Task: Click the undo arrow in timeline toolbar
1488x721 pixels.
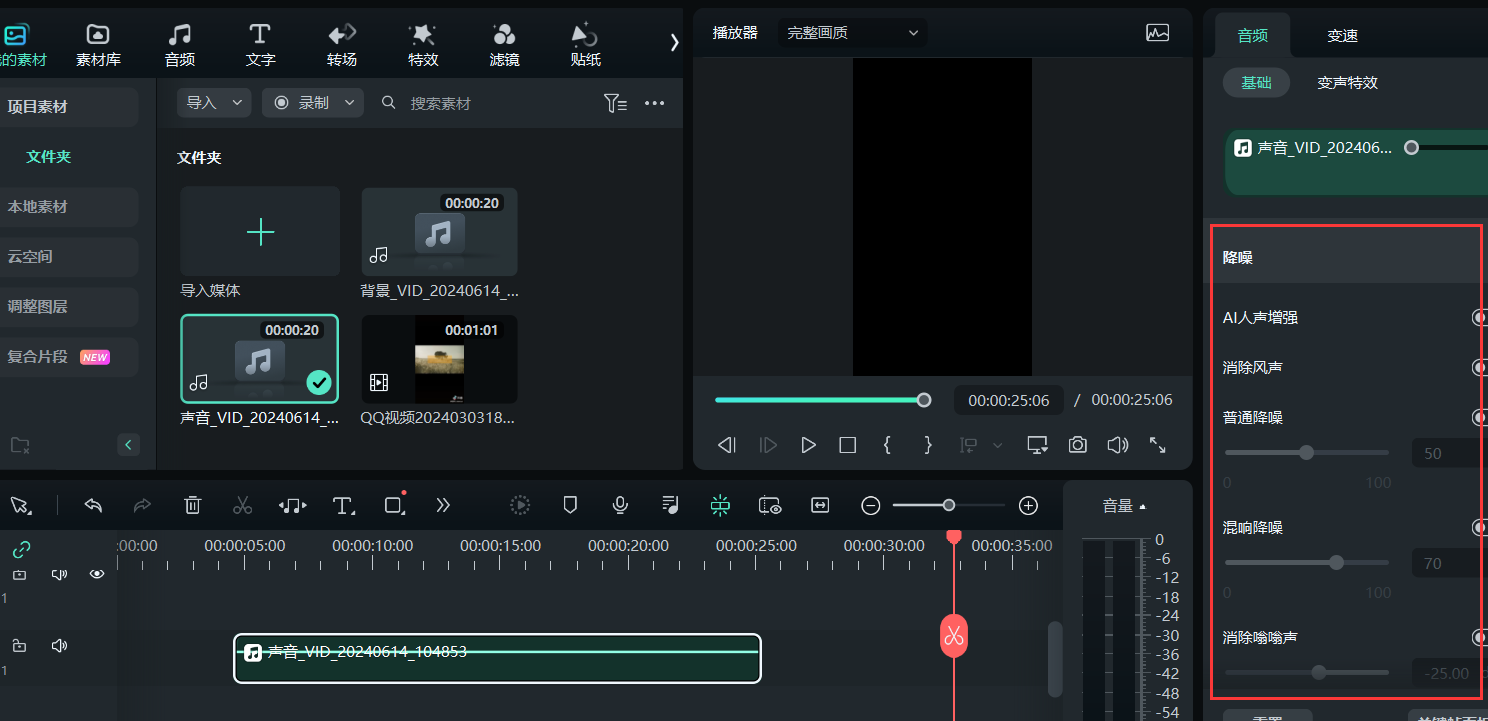Action: [94, 506]
